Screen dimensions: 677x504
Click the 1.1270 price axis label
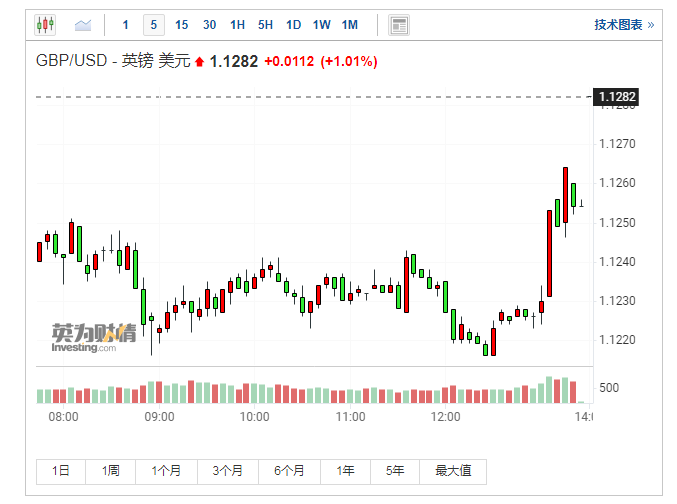click(617, 144)
